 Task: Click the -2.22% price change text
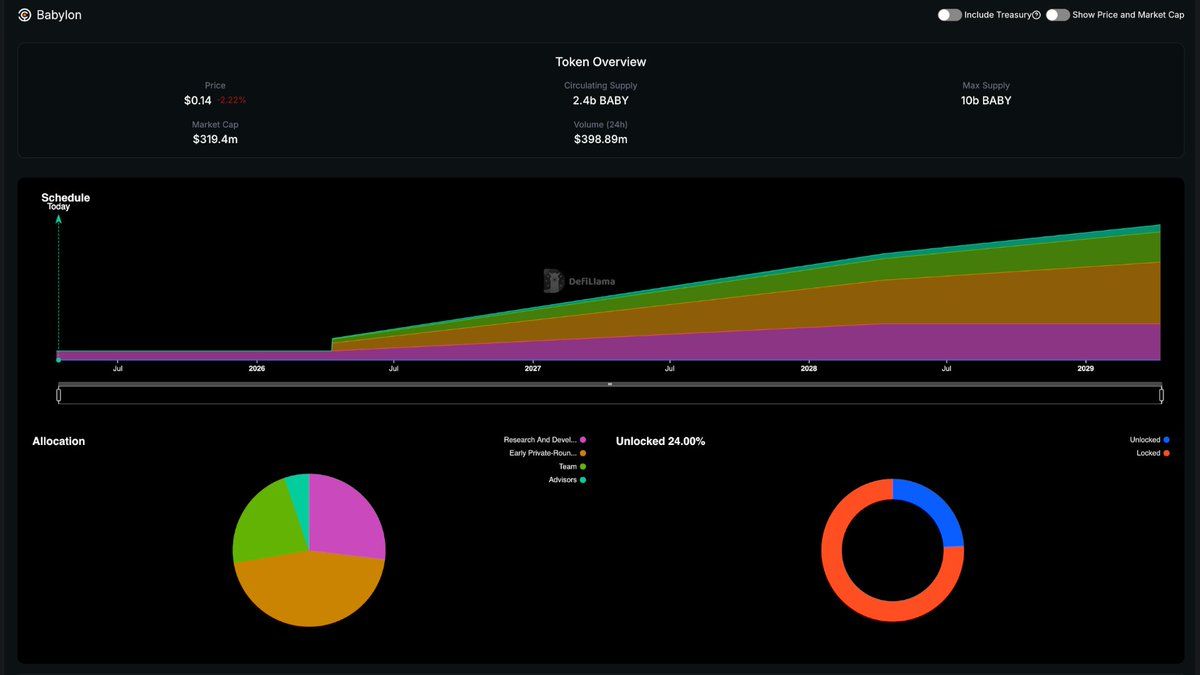(x=231, y=101)
